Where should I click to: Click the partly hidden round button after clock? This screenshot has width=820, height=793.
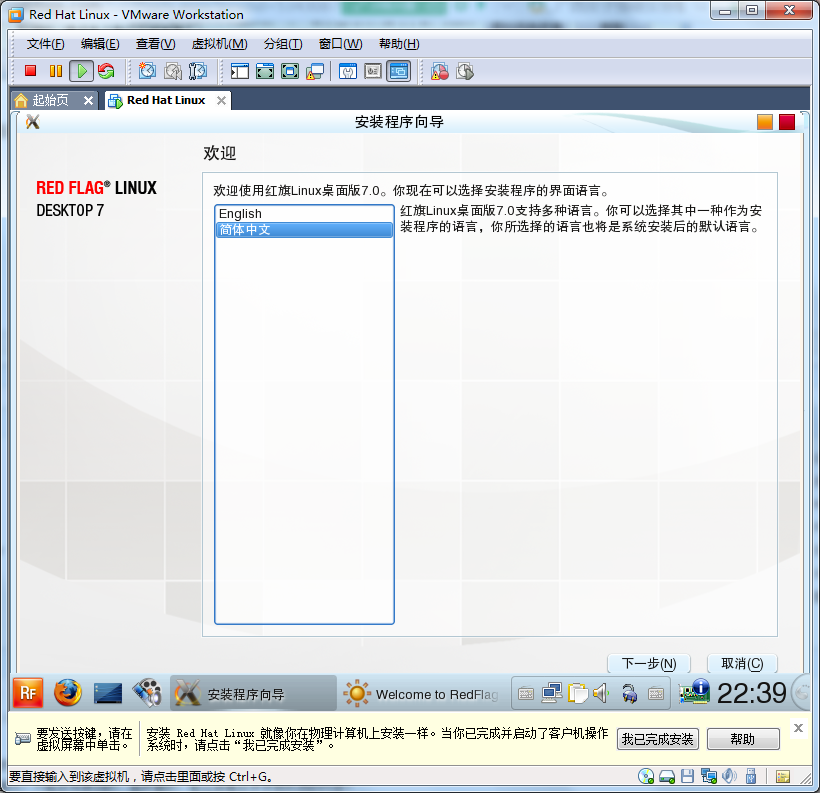802,693
